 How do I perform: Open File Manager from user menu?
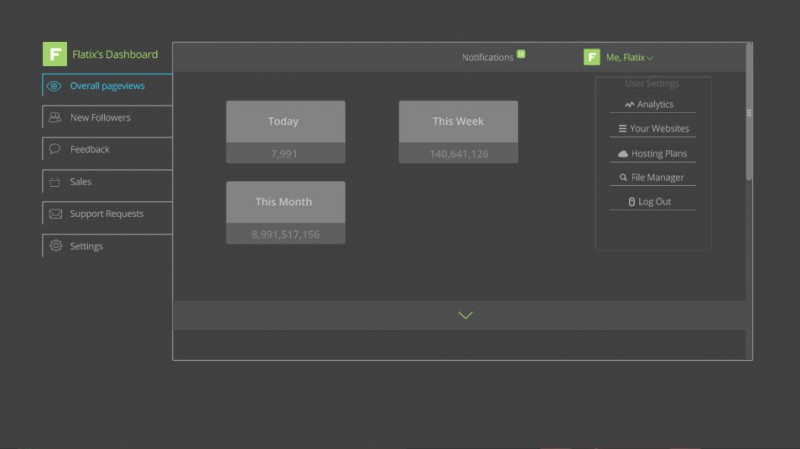click(652, 178)
